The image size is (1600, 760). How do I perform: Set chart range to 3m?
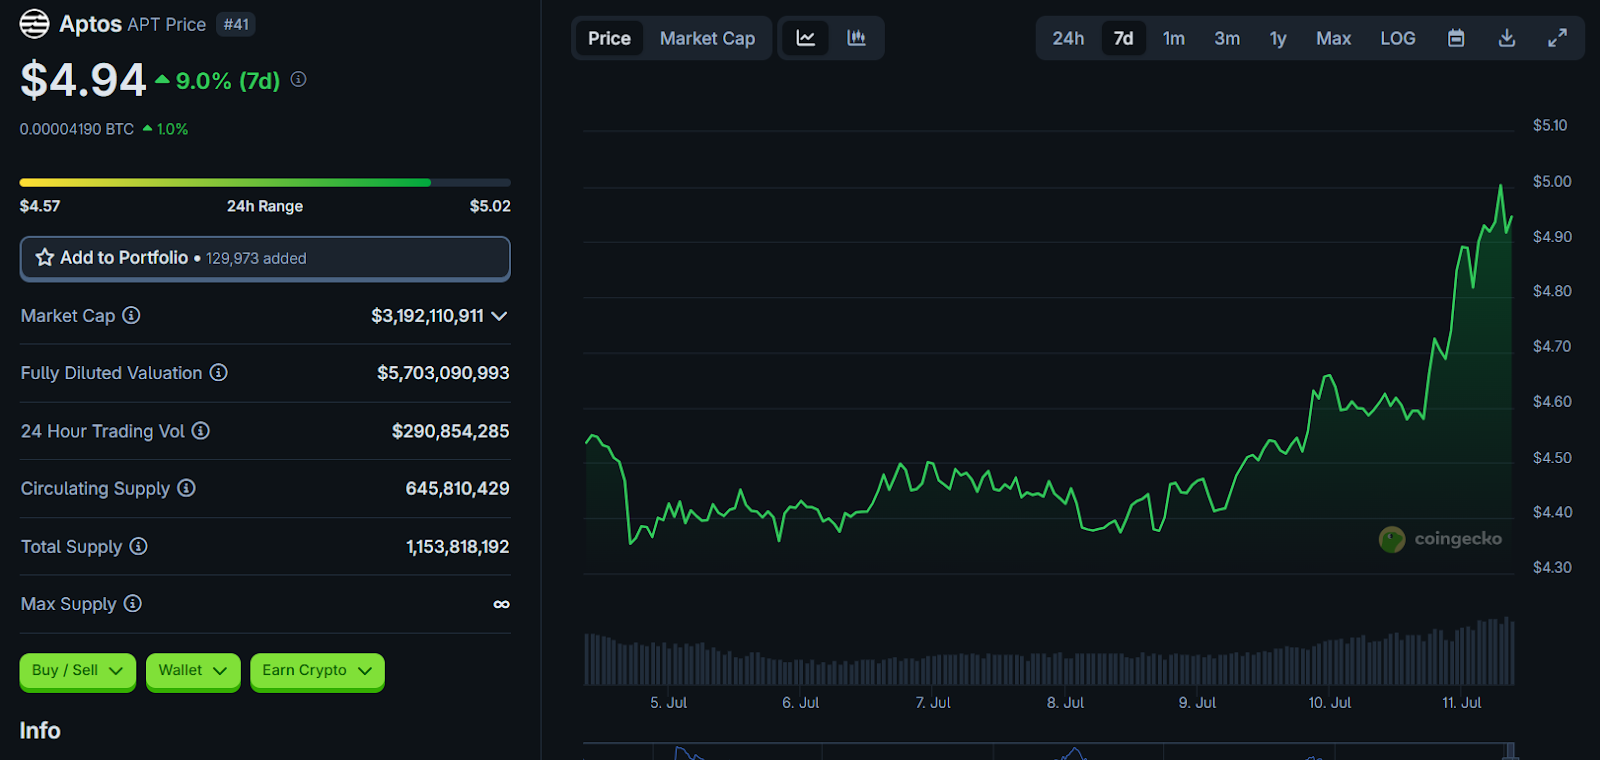1227,38
